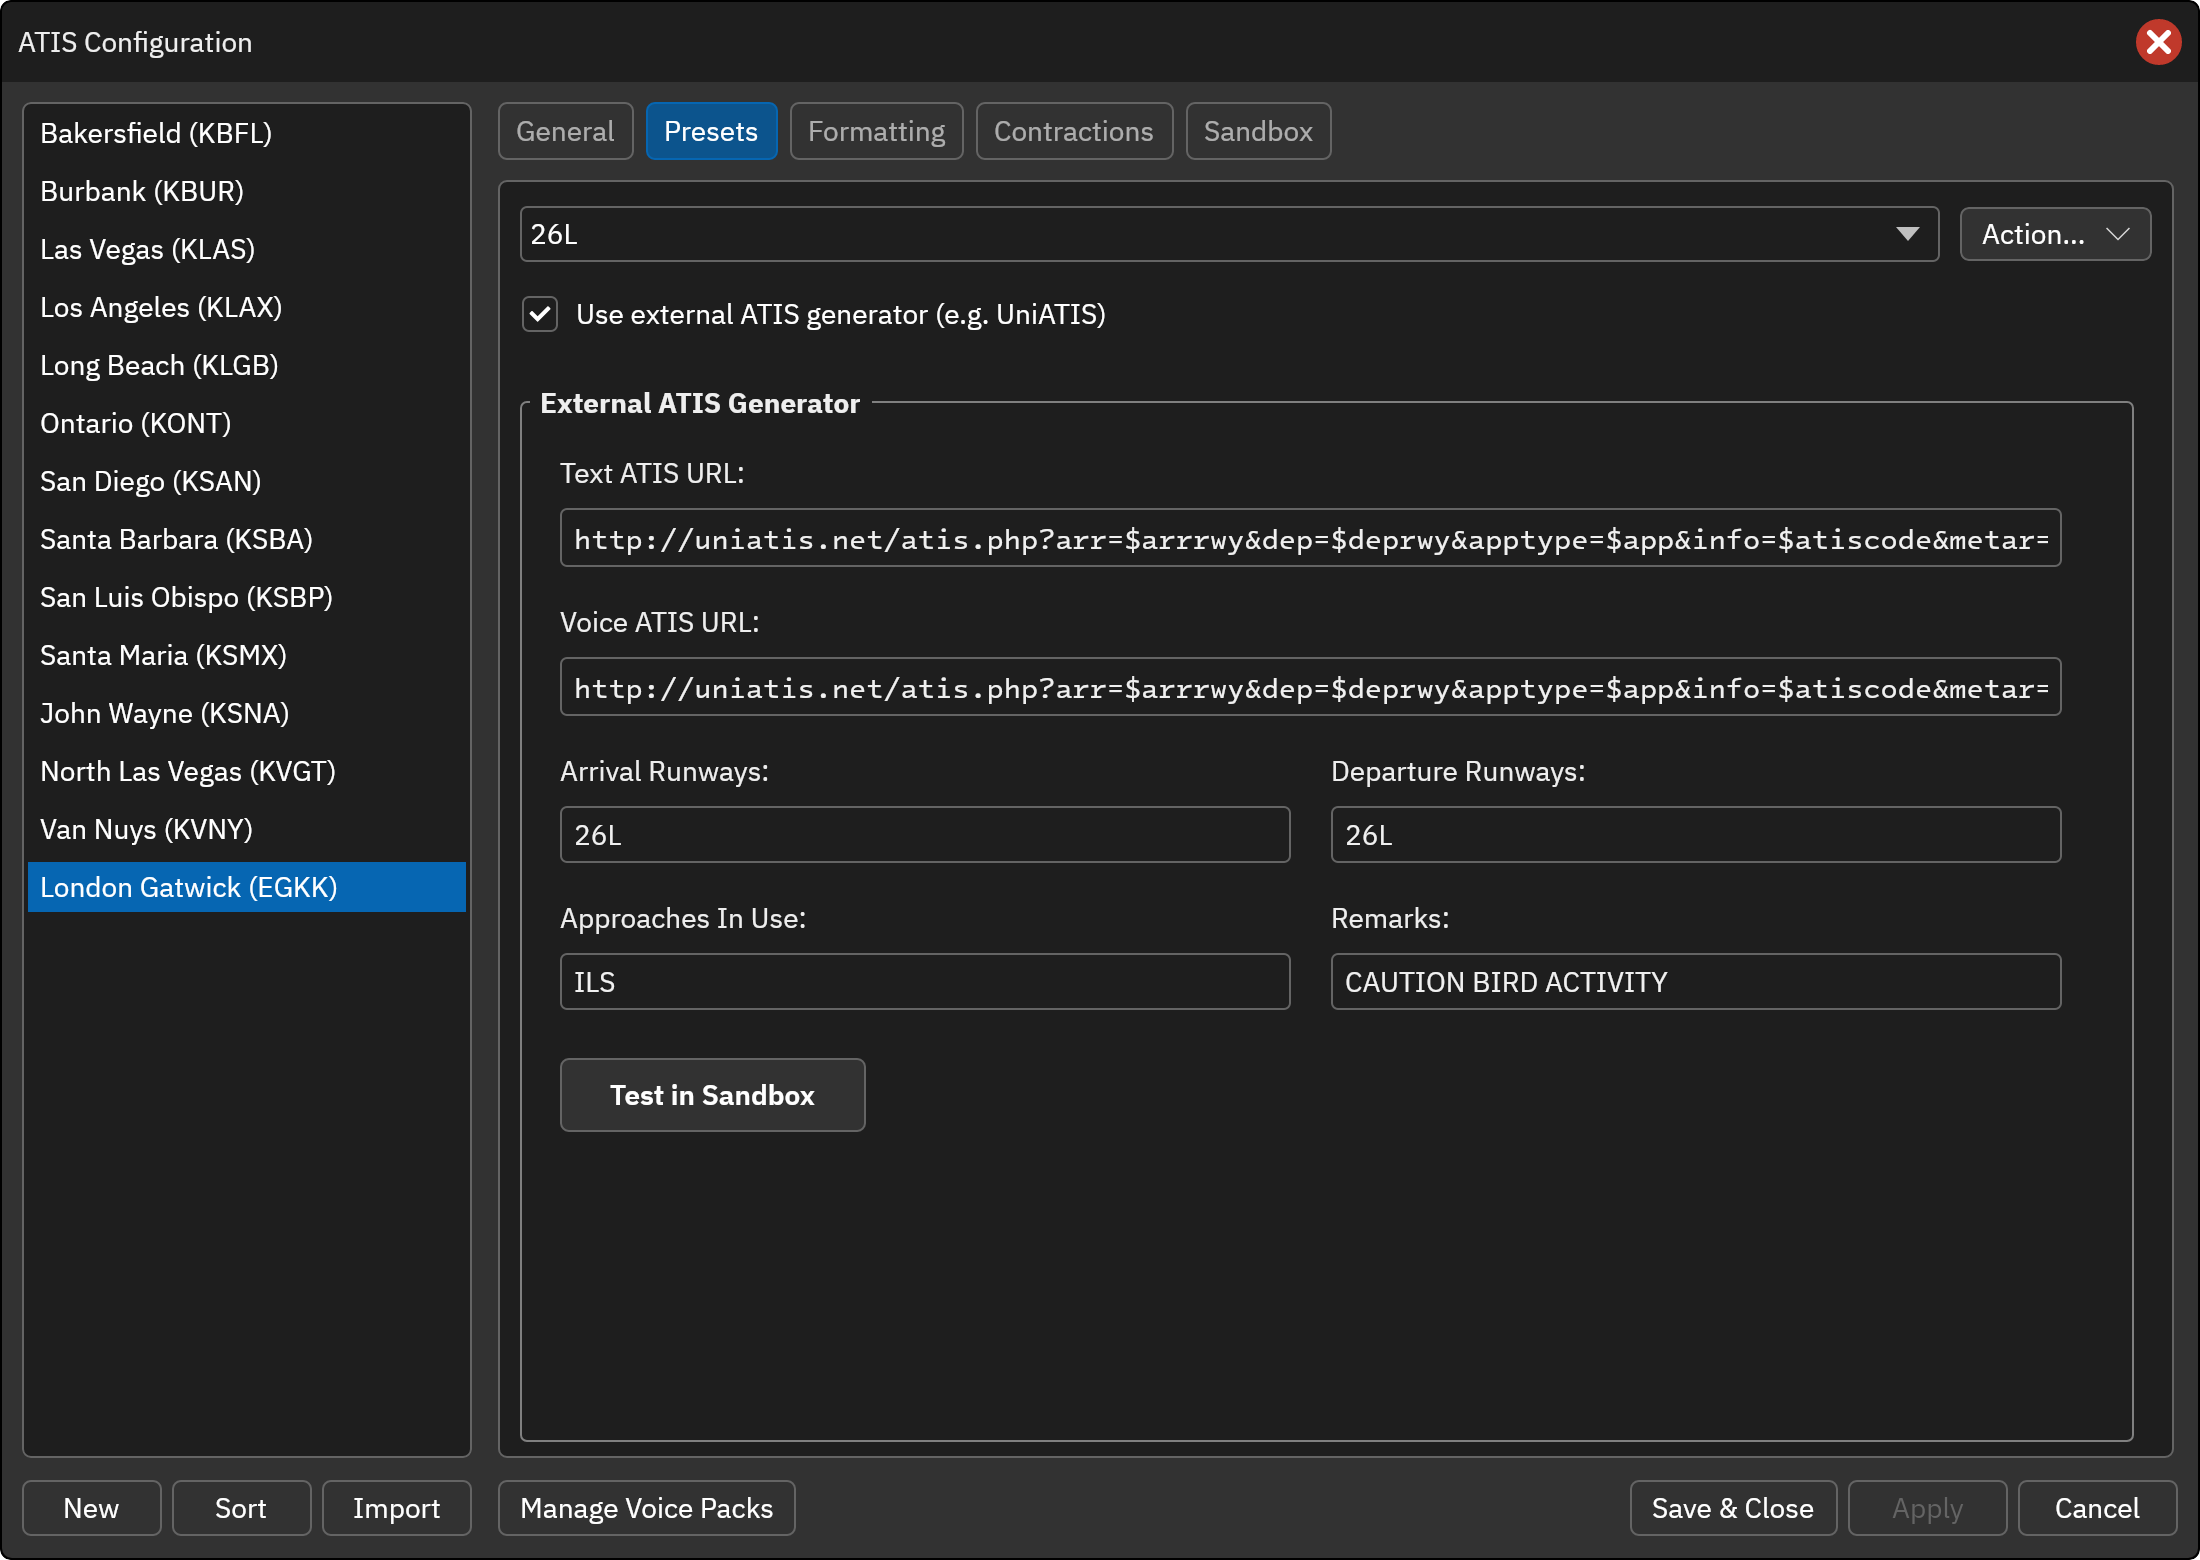The height and width of the screenshot is (1560, 2200).
Task: Select San Diego (KSAN) station
Action: tap(247, 481)
